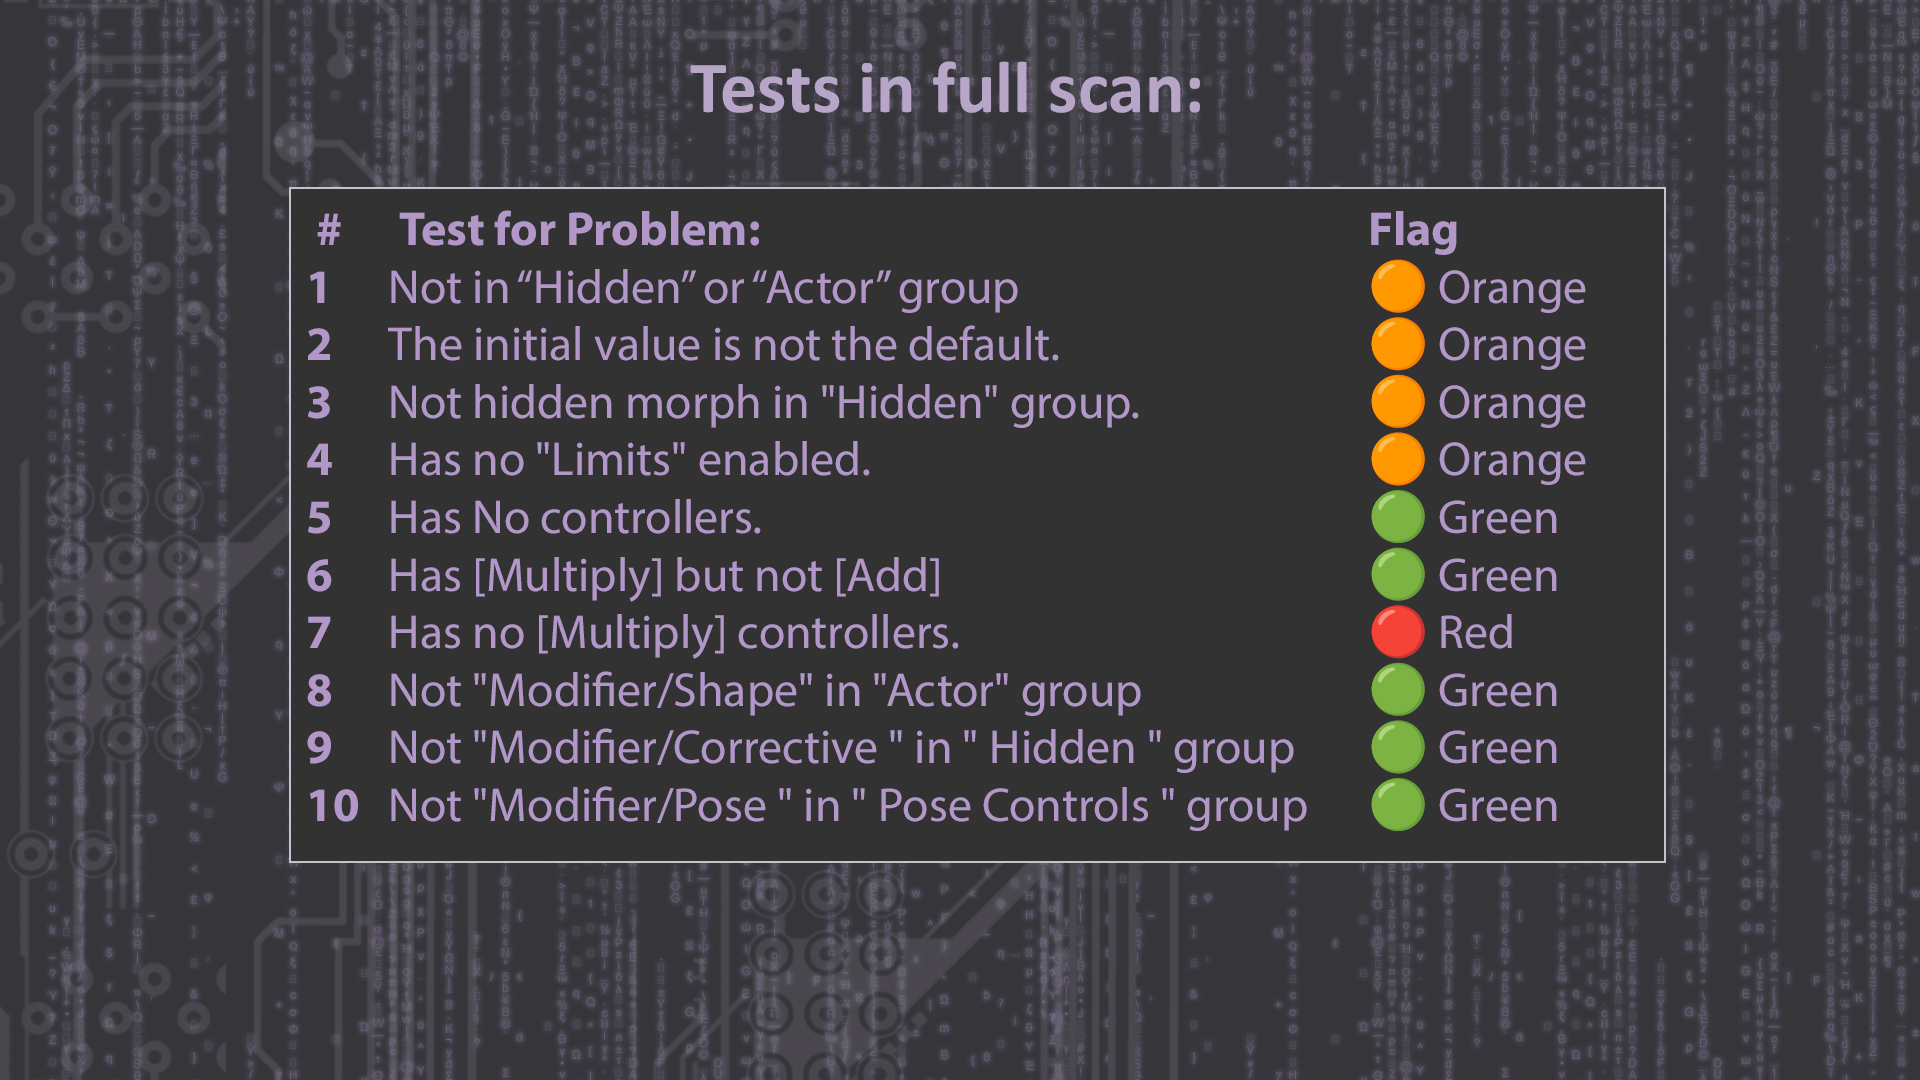
Task: Select 'The initial value is not the default' row
Action: tap(724, 345)
